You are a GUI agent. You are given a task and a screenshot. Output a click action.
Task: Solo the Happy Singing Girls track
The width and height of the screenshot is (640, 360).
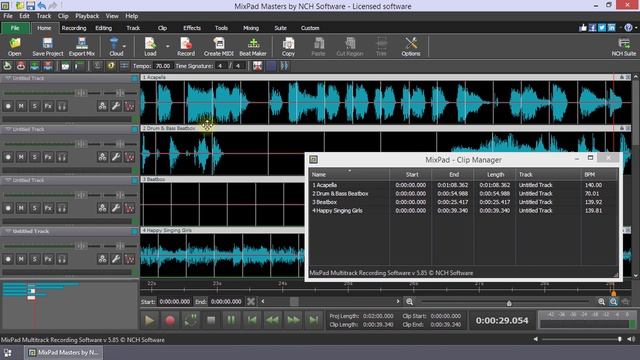35,259
